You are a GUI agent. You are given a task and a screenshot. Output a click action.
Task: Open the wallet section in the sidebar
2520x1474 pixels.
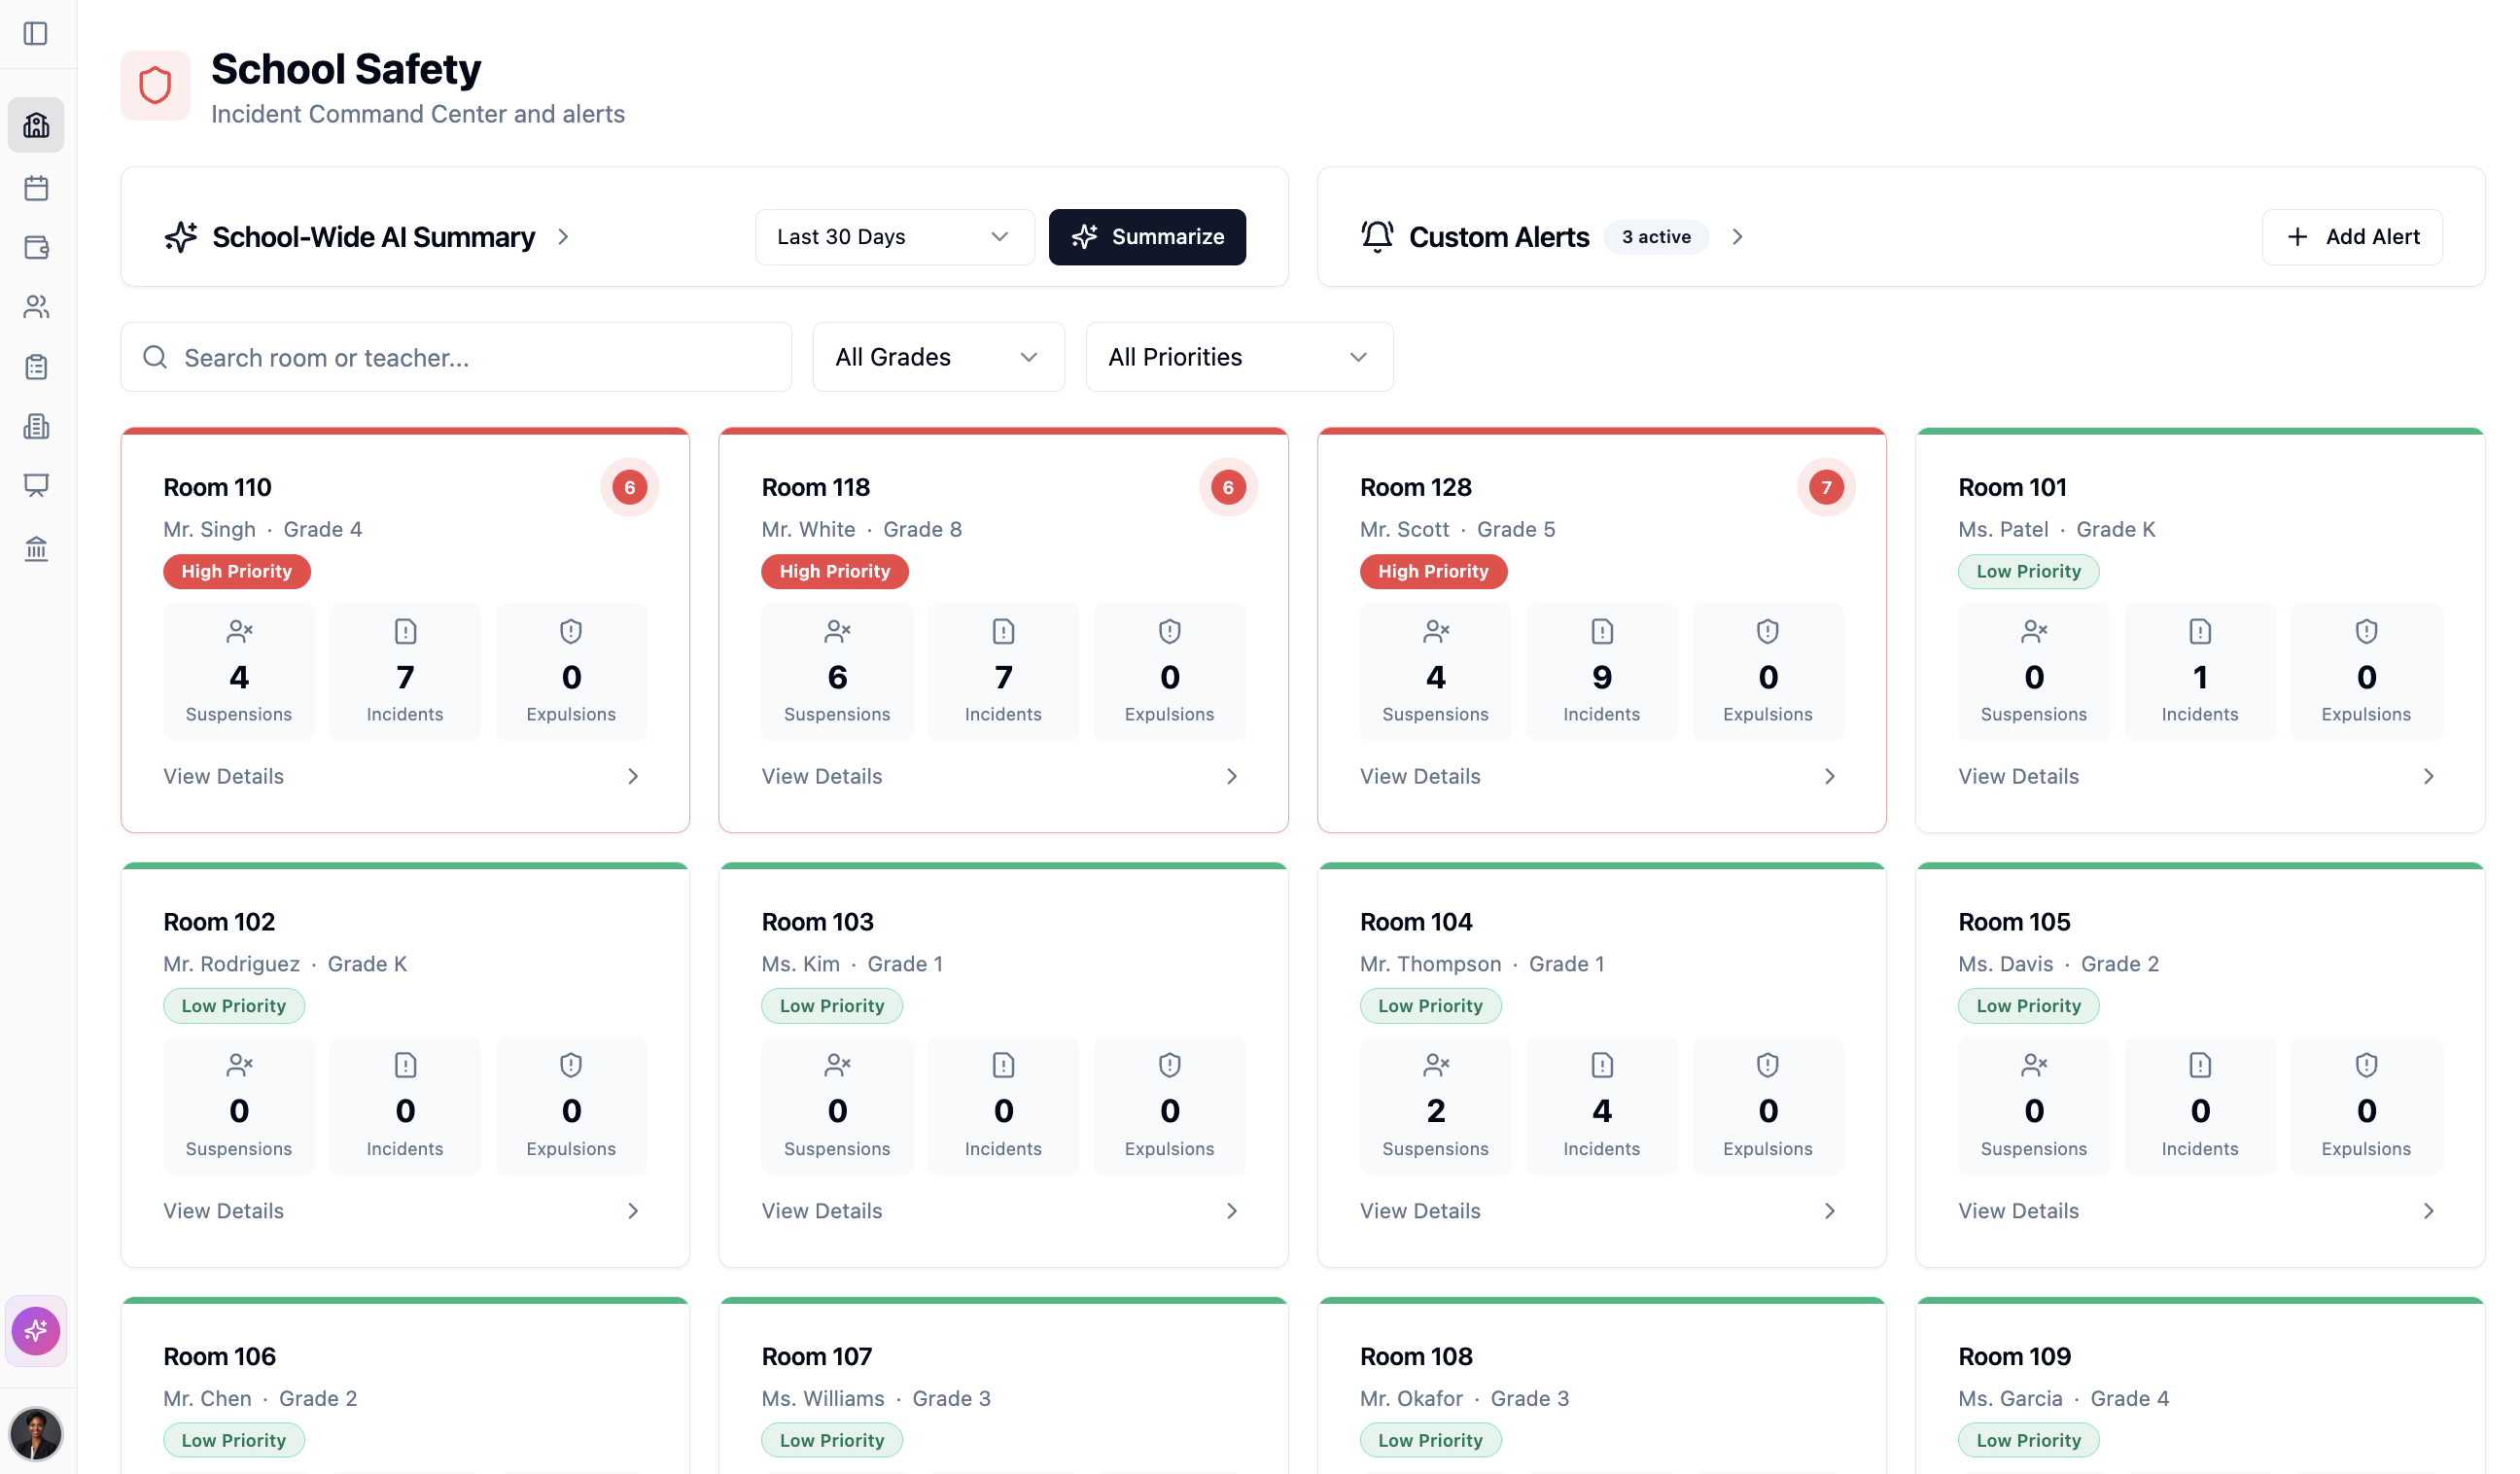(x=36, y=248)
